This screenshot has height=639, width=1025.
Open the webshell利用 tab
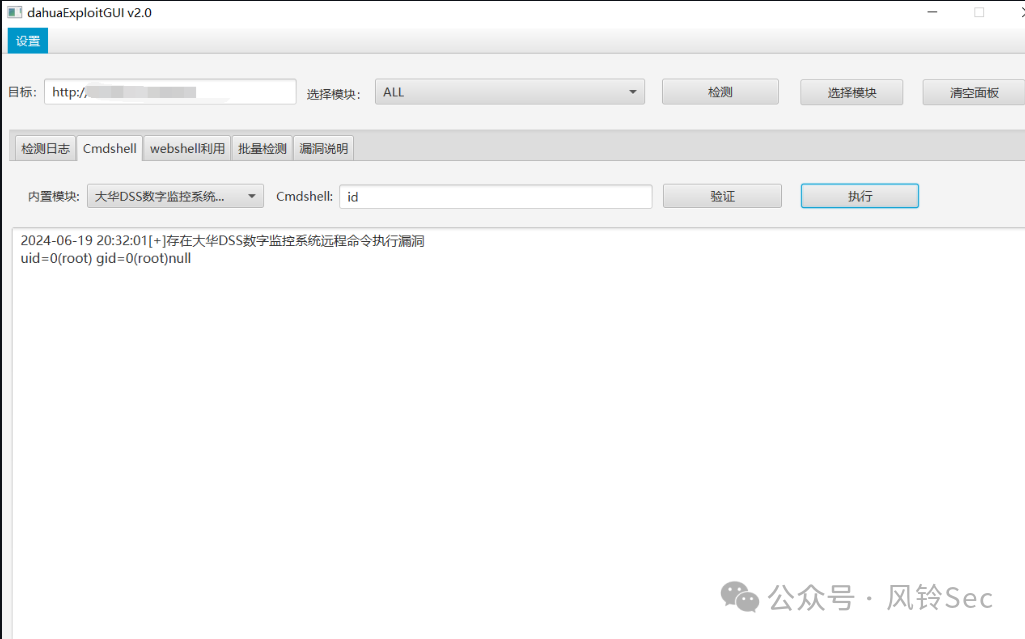pyautogui.click(x=187, y=148)
